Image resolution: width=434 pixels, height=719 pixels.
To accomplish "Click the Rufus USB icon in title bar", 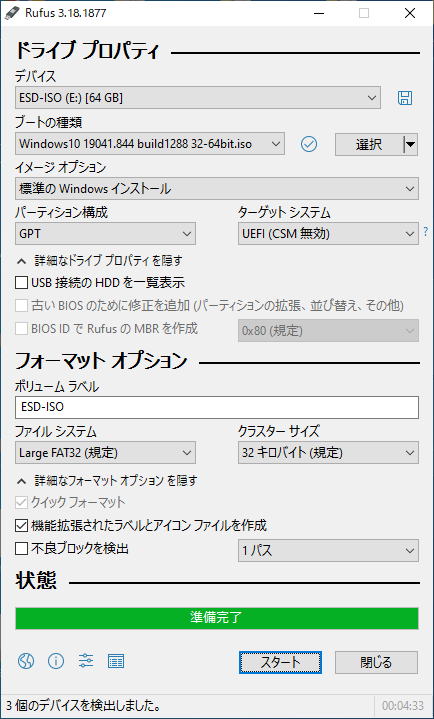I will (x=10, y=13).
